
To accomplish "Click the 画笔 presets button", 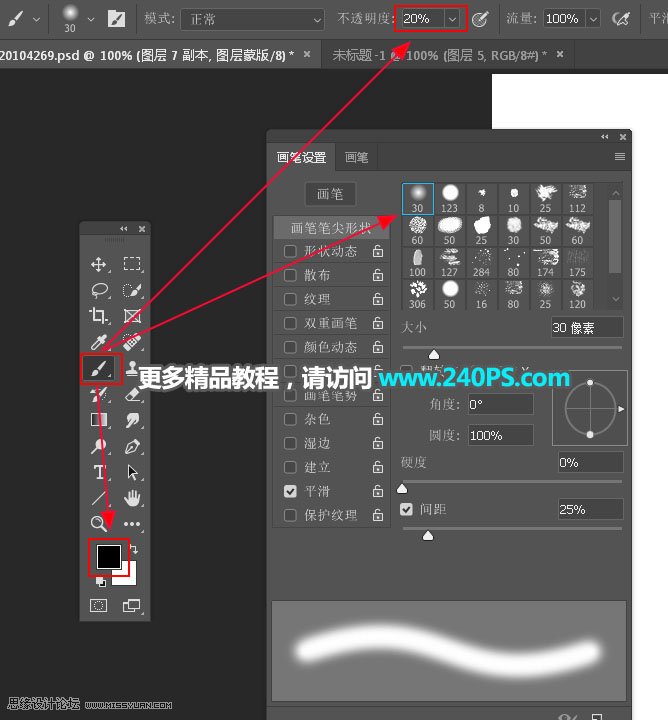I will [330, 194].
